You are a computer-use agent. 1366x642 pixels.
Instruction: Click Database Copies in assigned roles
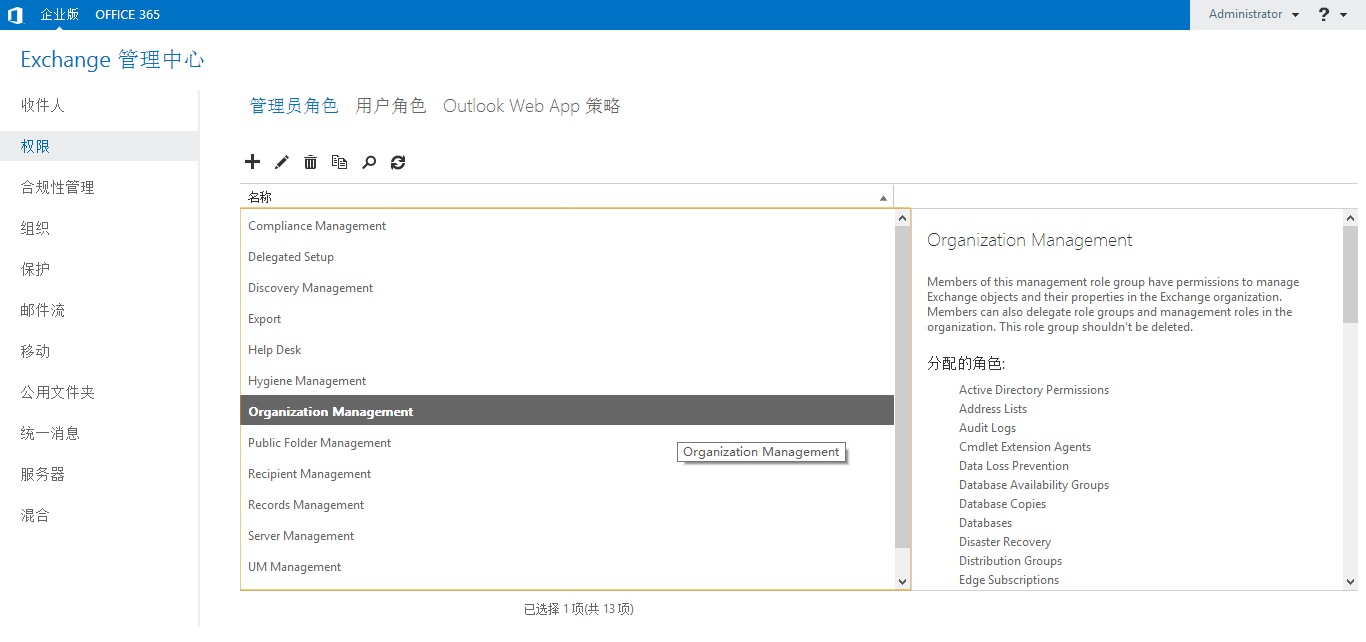point(1002,504)
